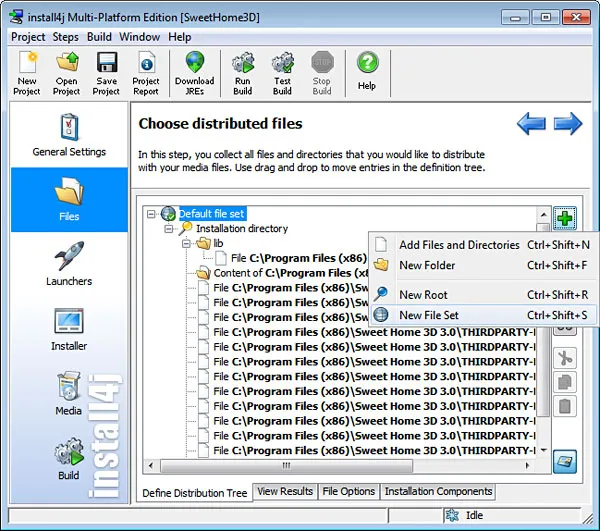Open the Window menu

pyautogui.click(x=139, y=37)
